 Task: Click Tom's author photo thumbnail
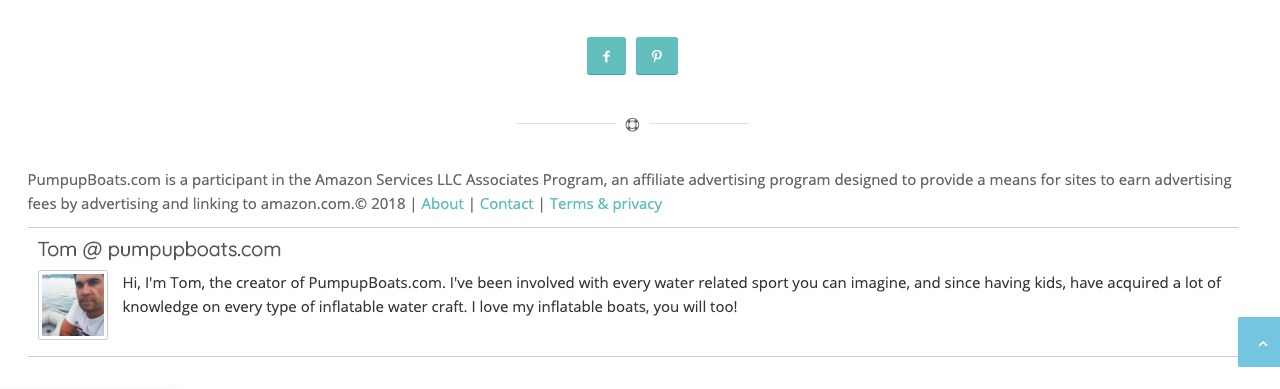pyautogui.click(x=73, y=305)
